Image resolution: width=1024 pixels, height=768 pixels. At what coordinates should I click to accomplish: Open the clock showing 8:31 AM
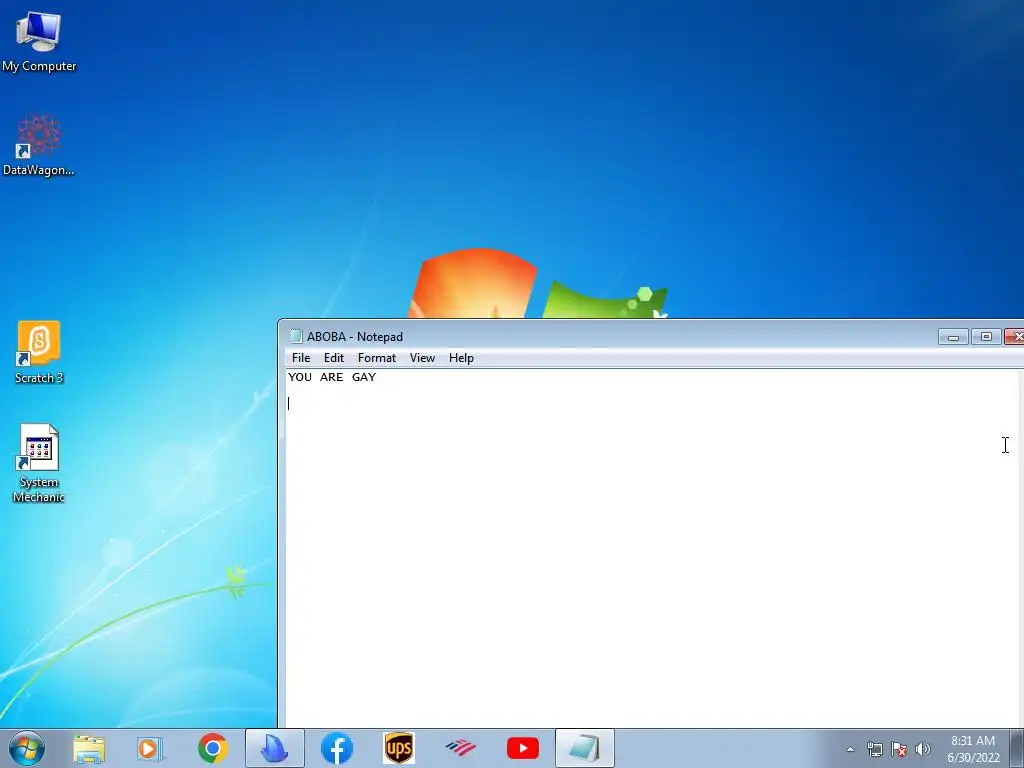coord(973,749)
